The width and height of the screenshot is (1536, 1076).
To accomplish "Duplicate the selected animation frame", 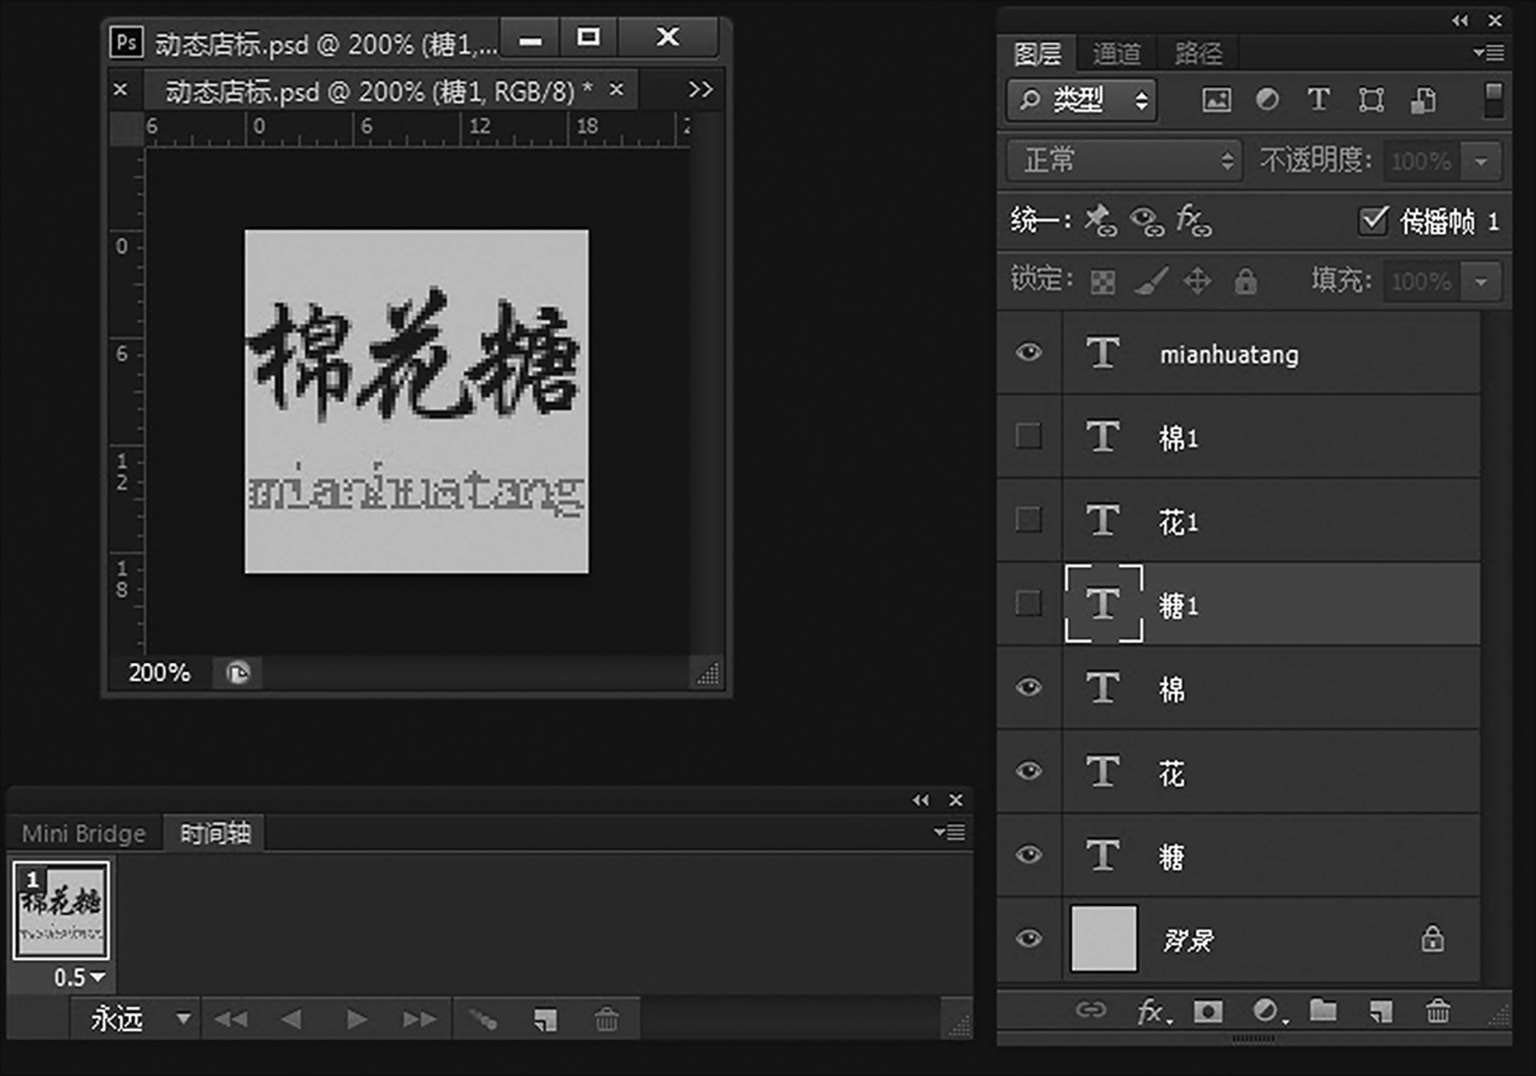I will [545, 1019].
